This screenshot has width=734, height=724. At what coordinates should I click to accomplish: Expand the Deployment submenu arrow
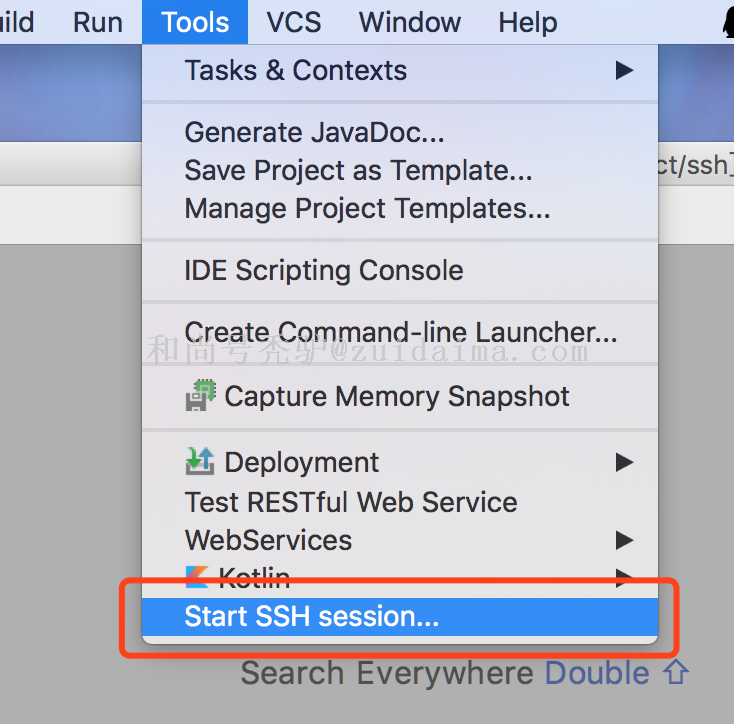coord(624,462)
